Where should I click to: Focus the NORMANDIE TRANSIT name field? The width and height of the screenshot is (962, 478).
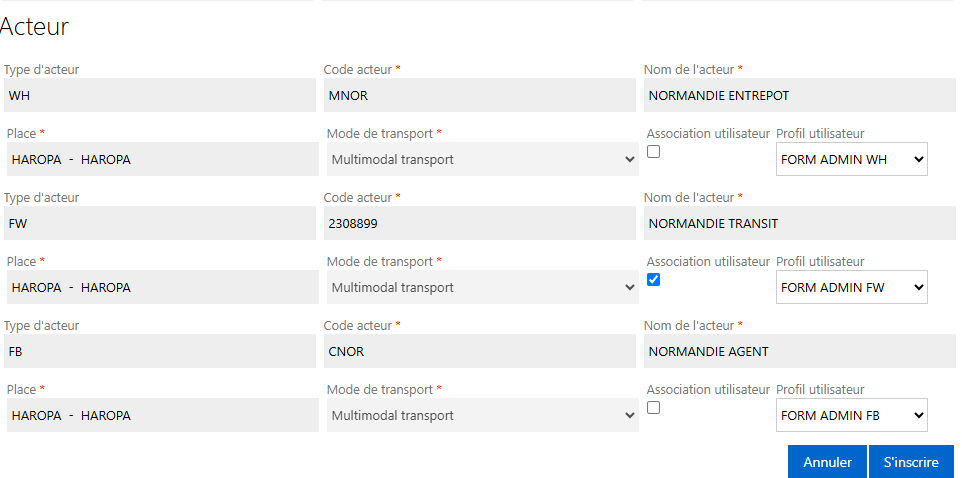point(799,223)
